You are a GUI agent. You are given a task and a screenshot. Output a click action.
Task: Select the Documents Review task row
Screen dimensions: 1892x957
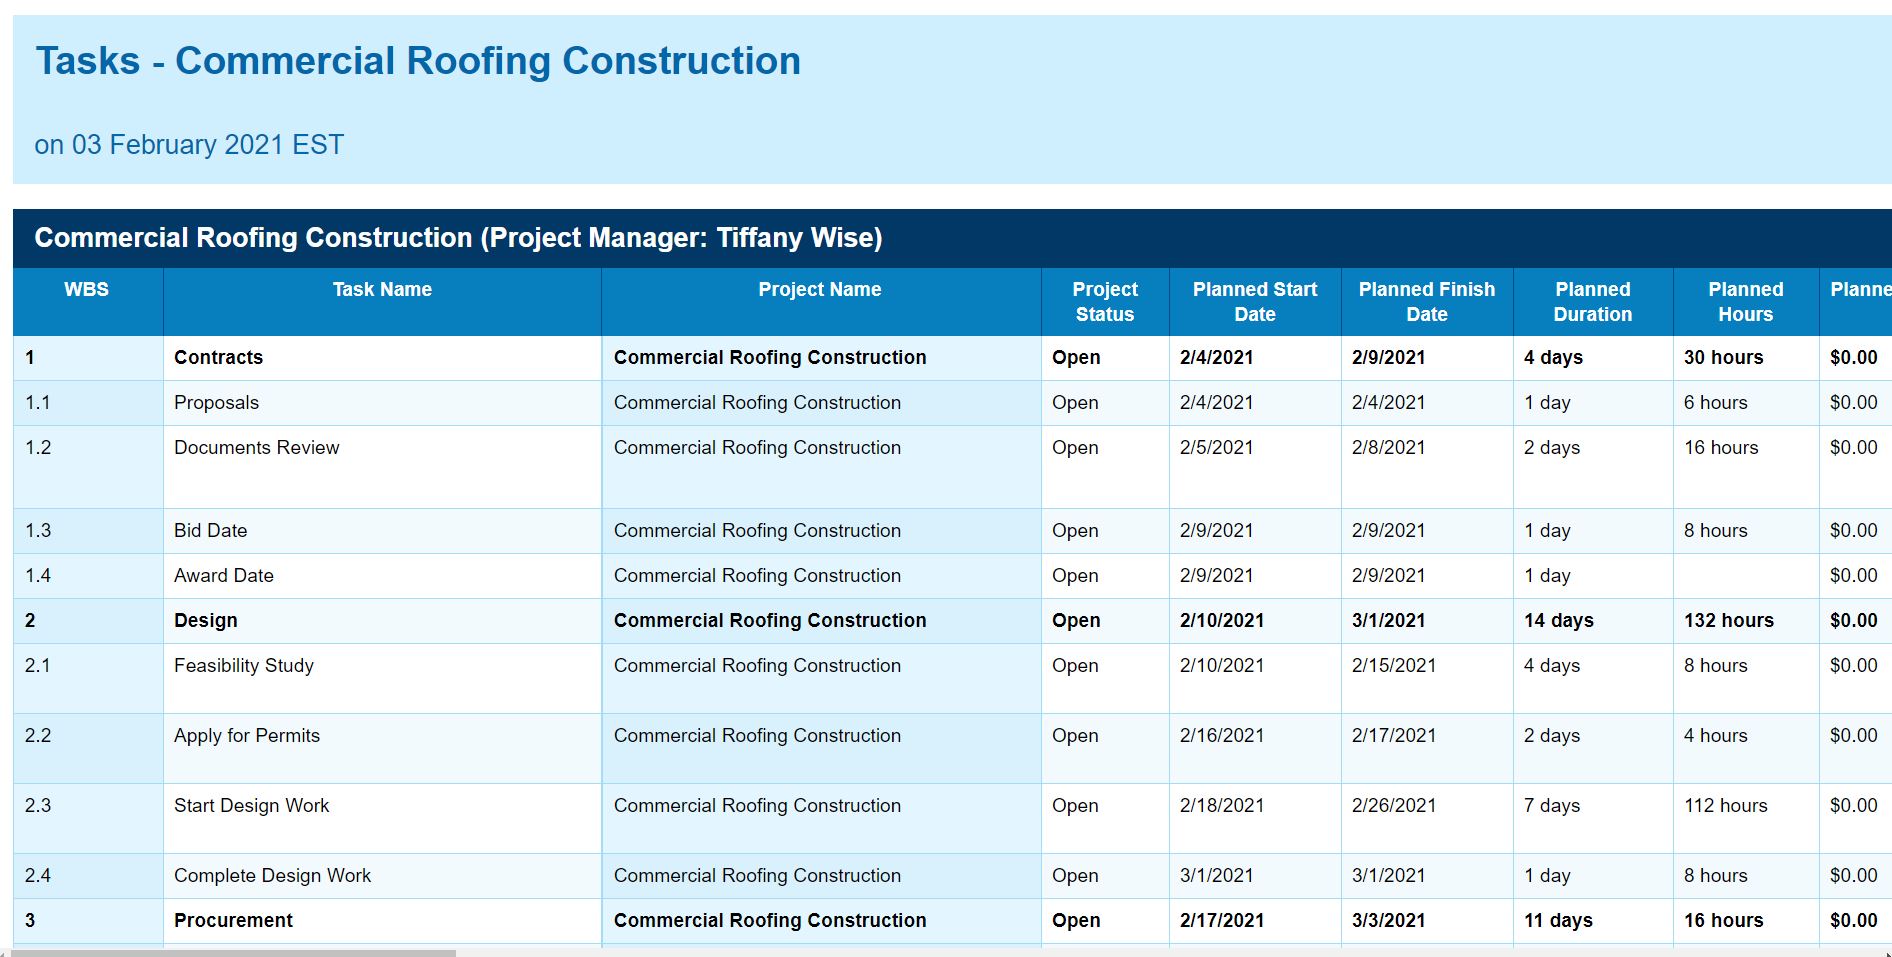[x=256, y=447]
